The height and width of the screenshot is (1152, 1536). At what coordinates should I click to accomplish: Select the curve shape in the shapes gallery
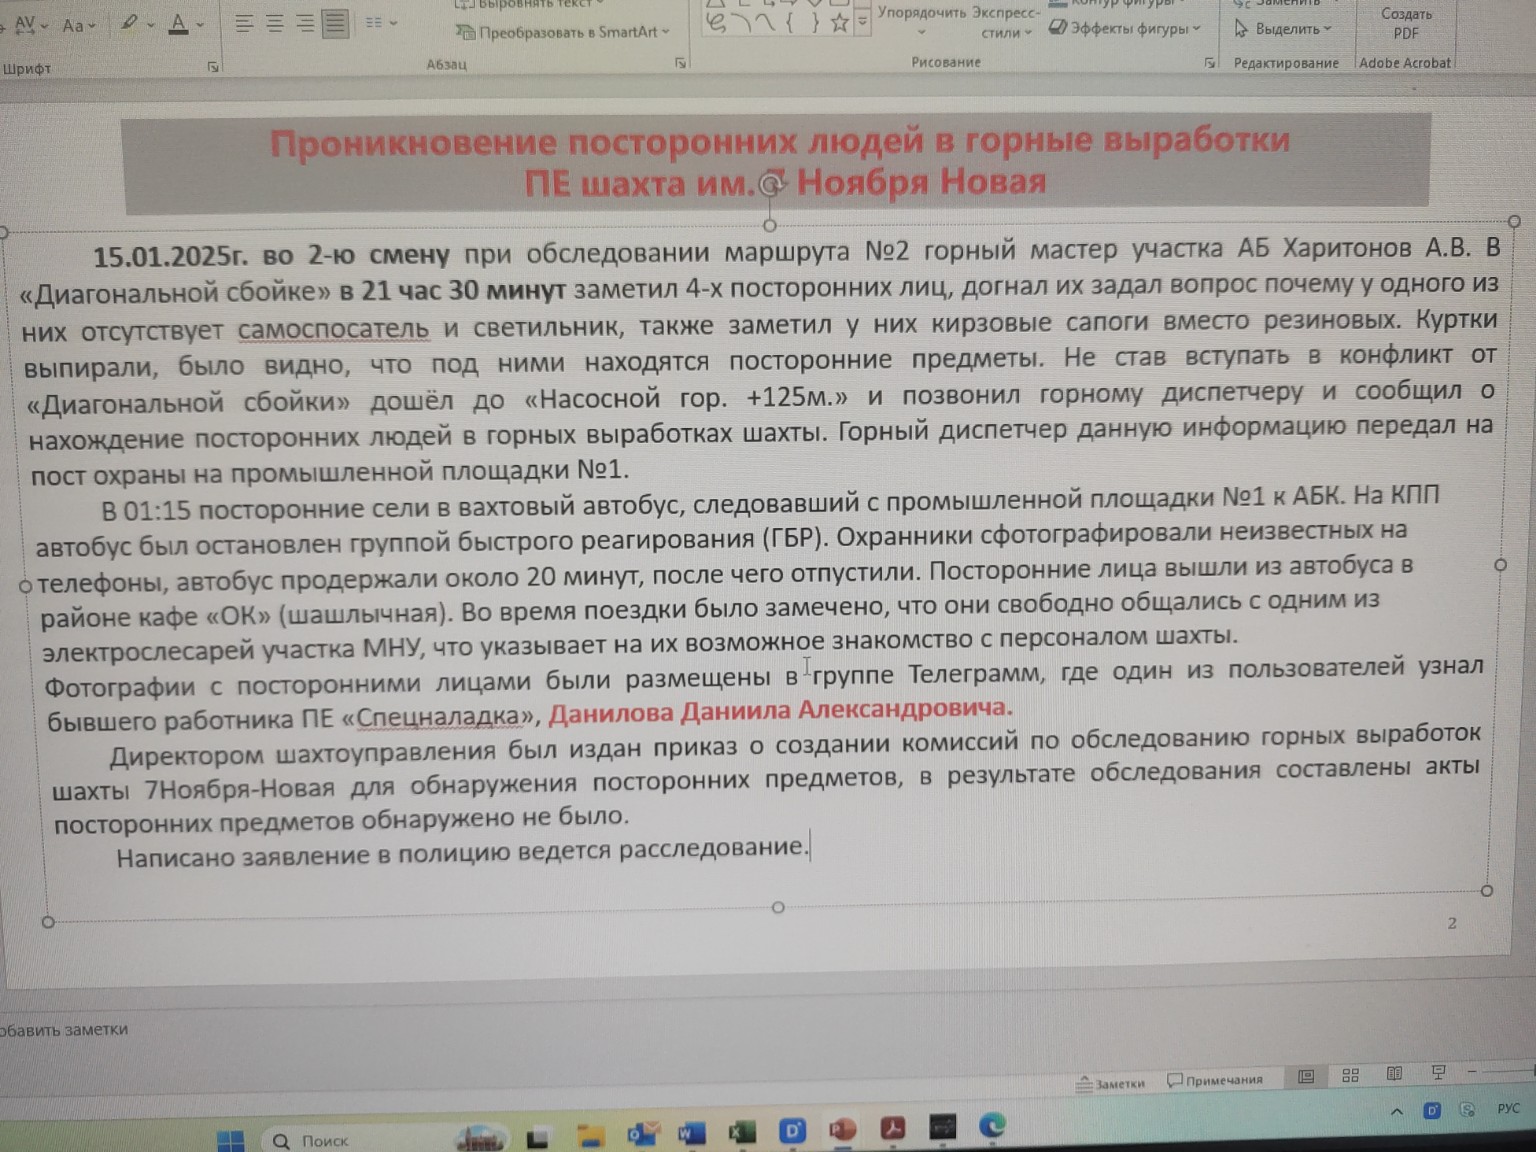point(766,23)
